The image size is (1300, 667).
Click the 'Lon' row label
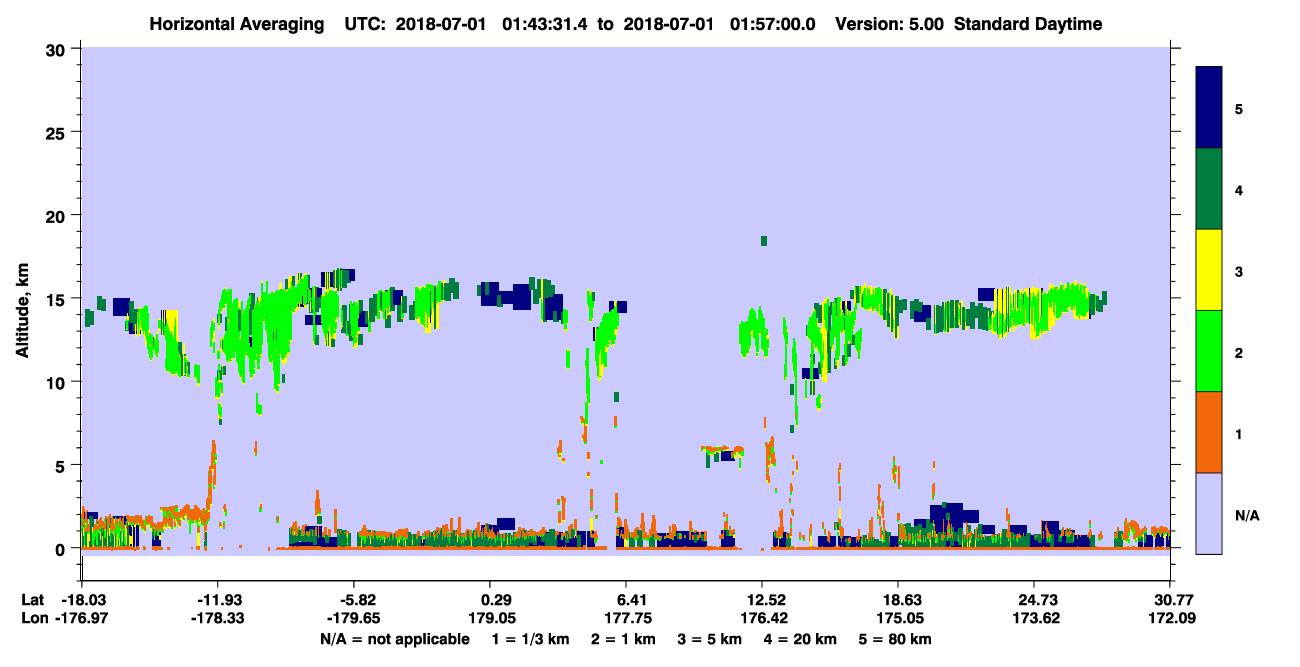(x=33, y=618)
